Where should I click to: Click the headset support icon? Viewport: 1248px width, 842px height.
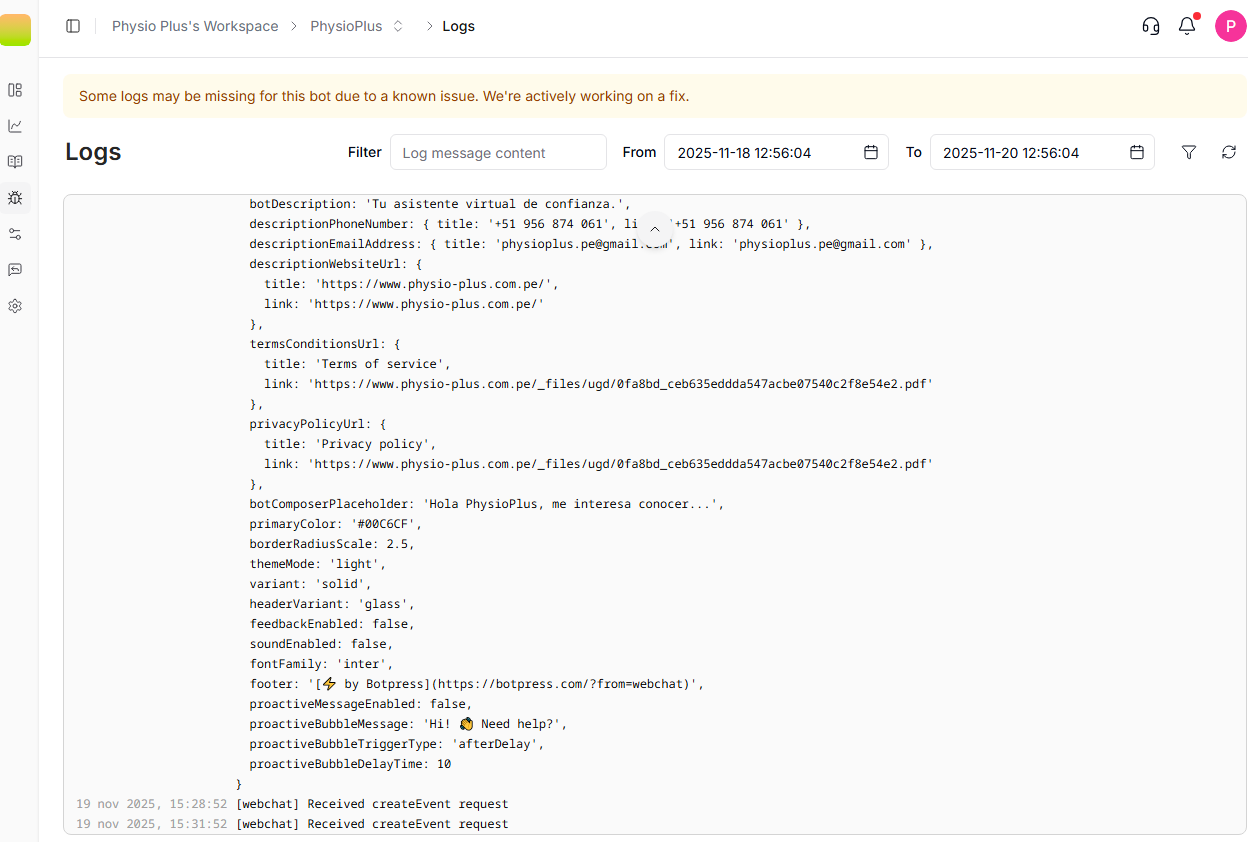click(1151, 26)
